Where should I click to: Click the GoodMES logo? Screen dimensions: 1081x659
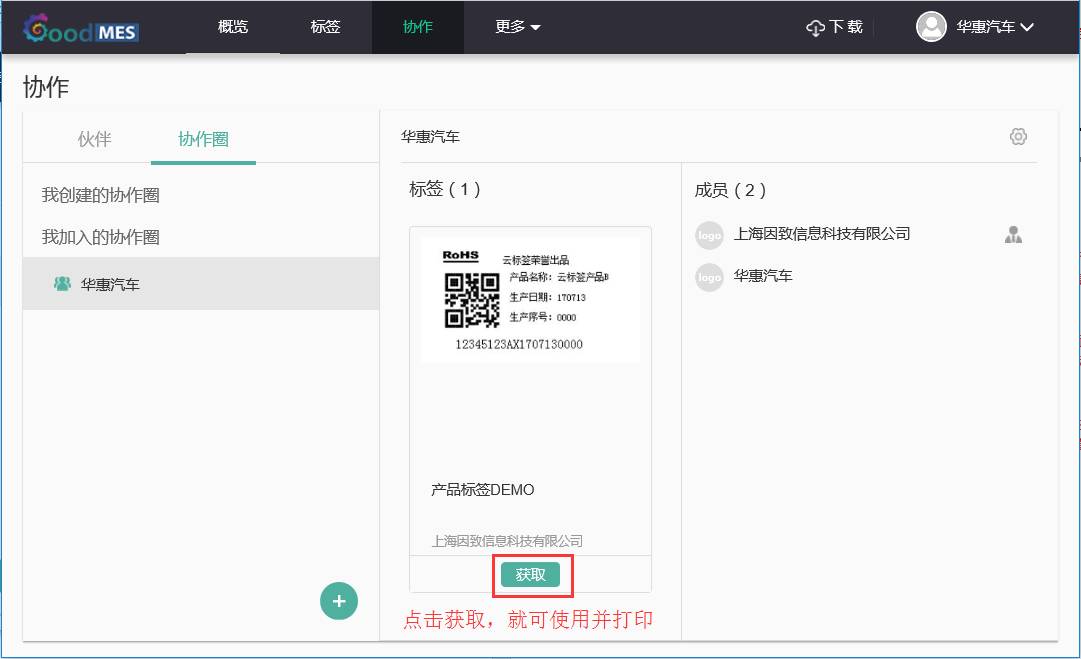(x=81, y=29)
